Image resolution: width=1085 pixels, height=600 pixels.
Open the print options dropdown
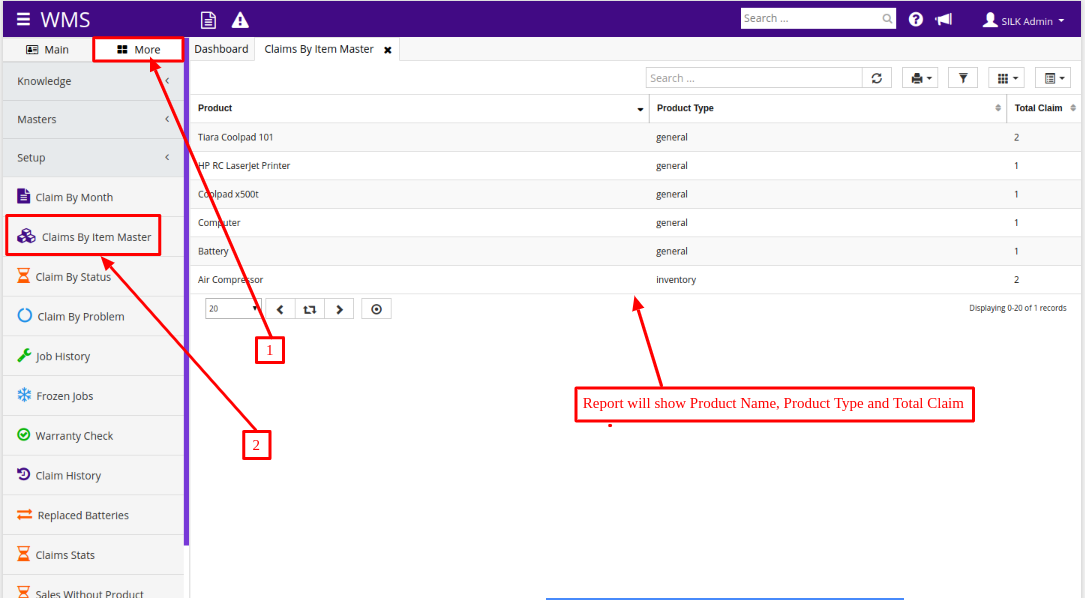920,78
